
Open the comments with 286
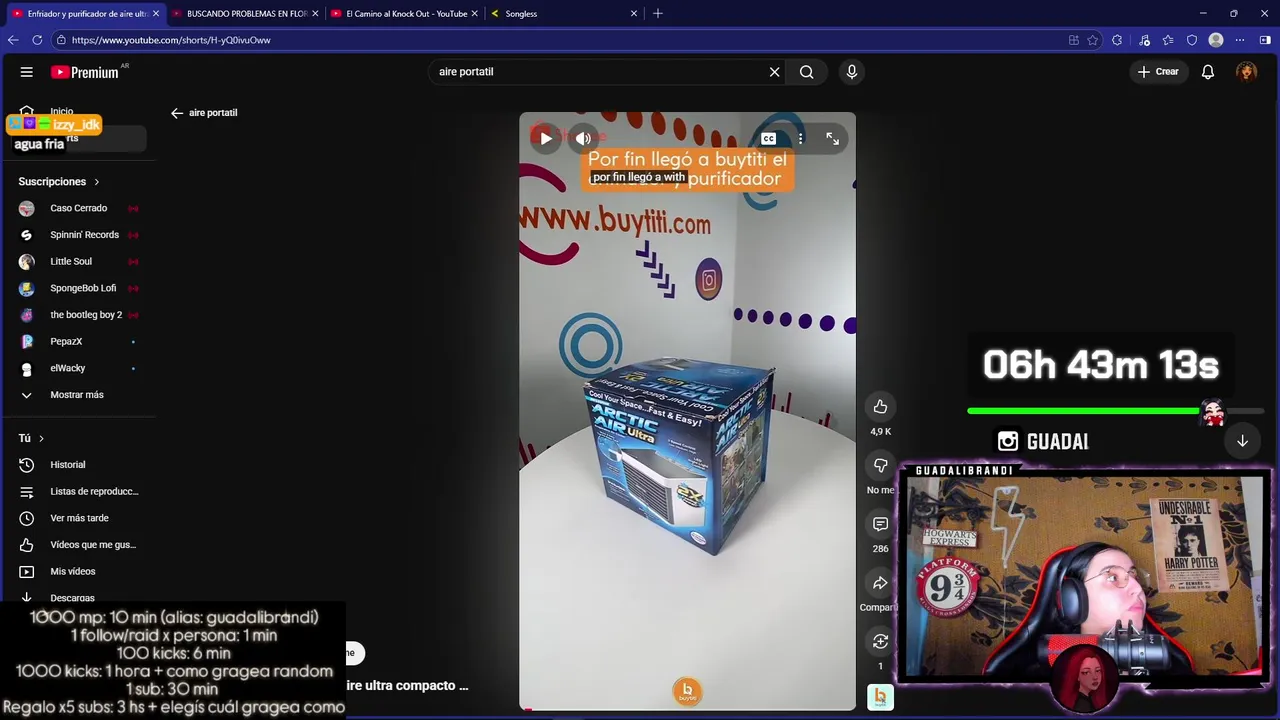[880, 524]
